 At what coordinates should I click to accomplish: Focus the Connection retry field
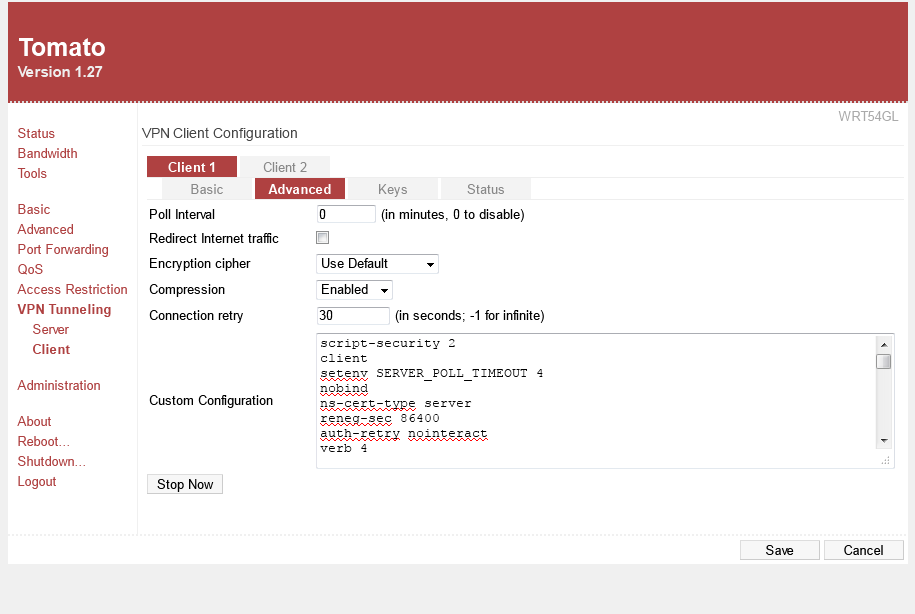[353, 316]
